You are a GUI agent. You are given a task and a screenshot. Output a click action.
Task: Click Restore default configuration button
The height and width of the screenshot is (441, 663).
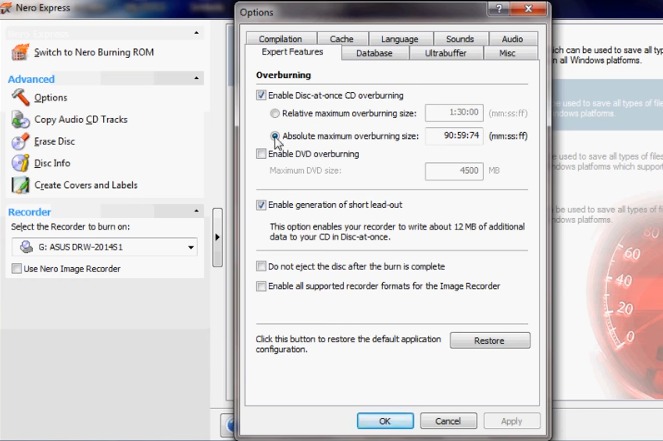(x=490, y=340)
